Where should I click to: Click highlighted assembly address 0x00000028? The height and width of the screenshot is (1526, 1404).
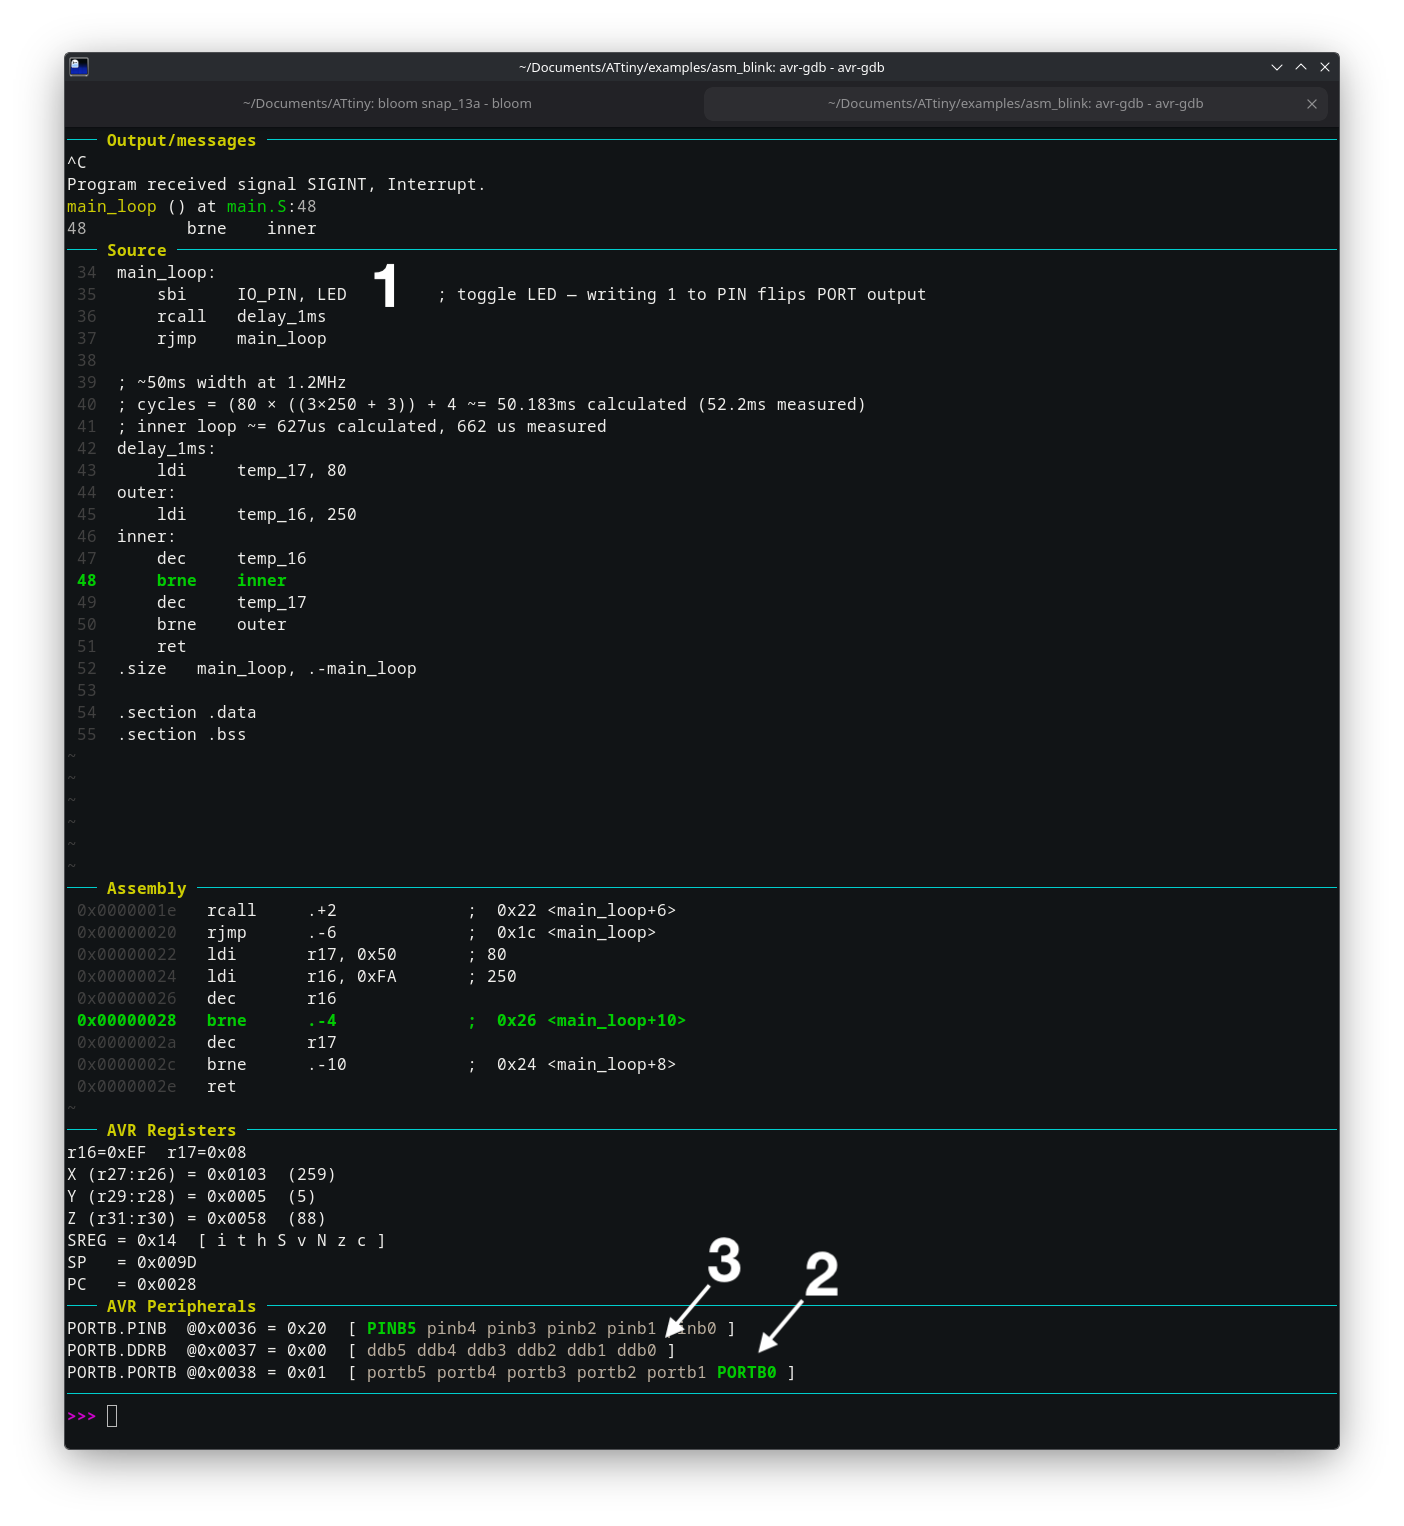pos(127,1021)
